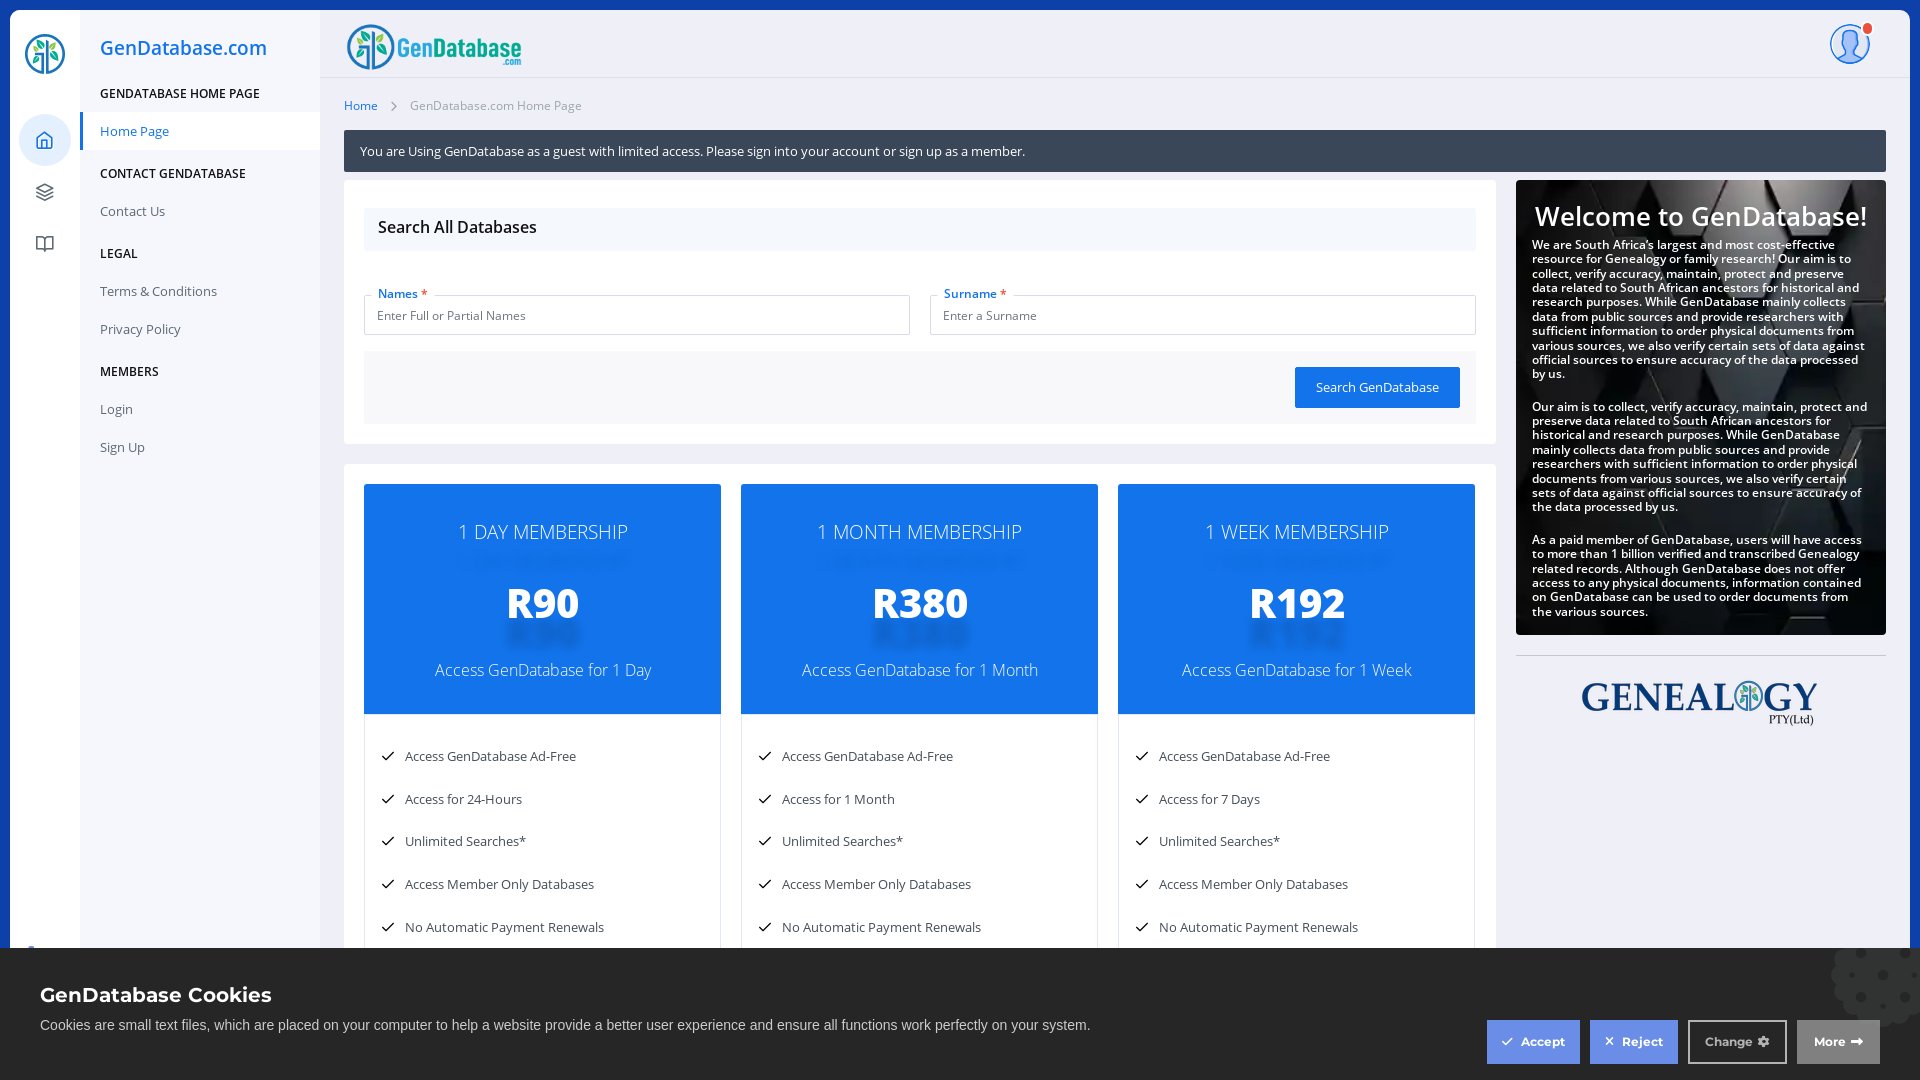This screenshot has width=1920, height=1080.
Task: Click the GenDatabase tree logo in the rail
Action: (45, 54)
